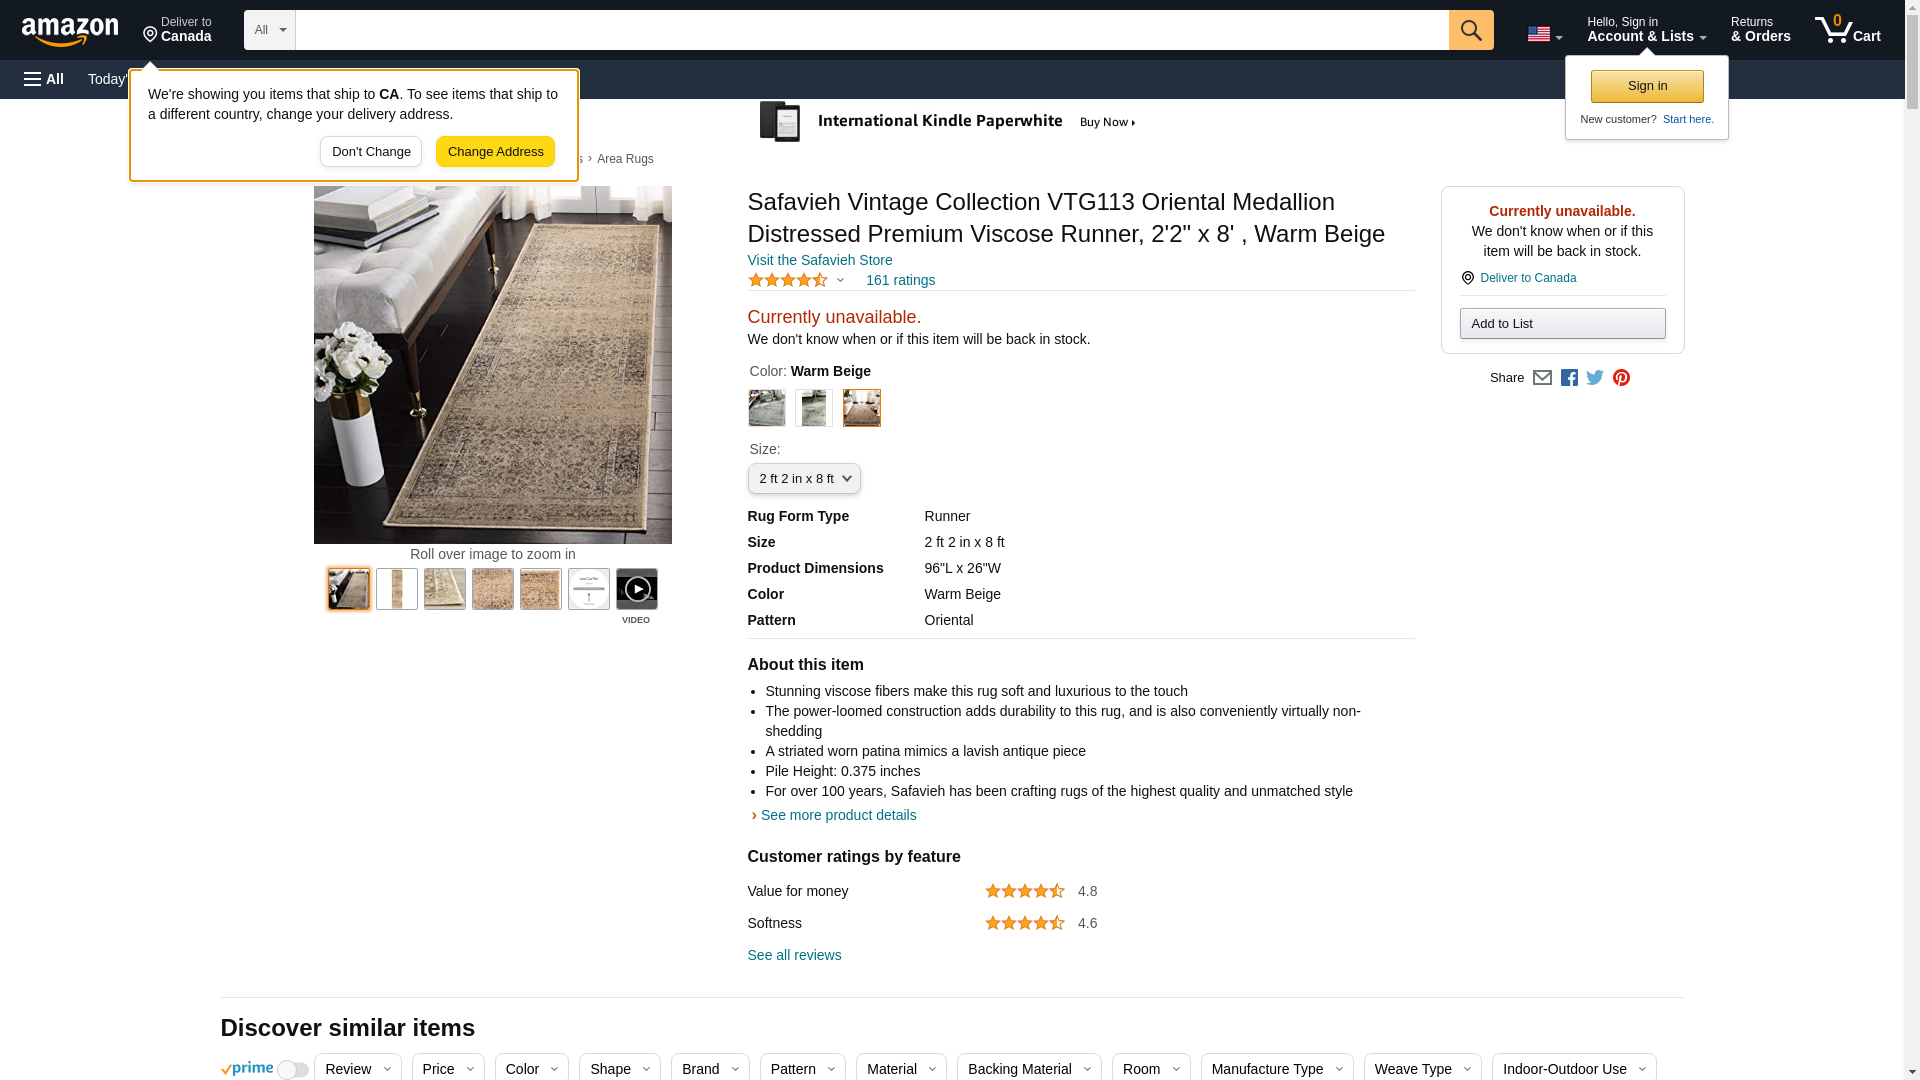Click the Change Address button
Viewport: 1920px width, 1080px height.
495,152
